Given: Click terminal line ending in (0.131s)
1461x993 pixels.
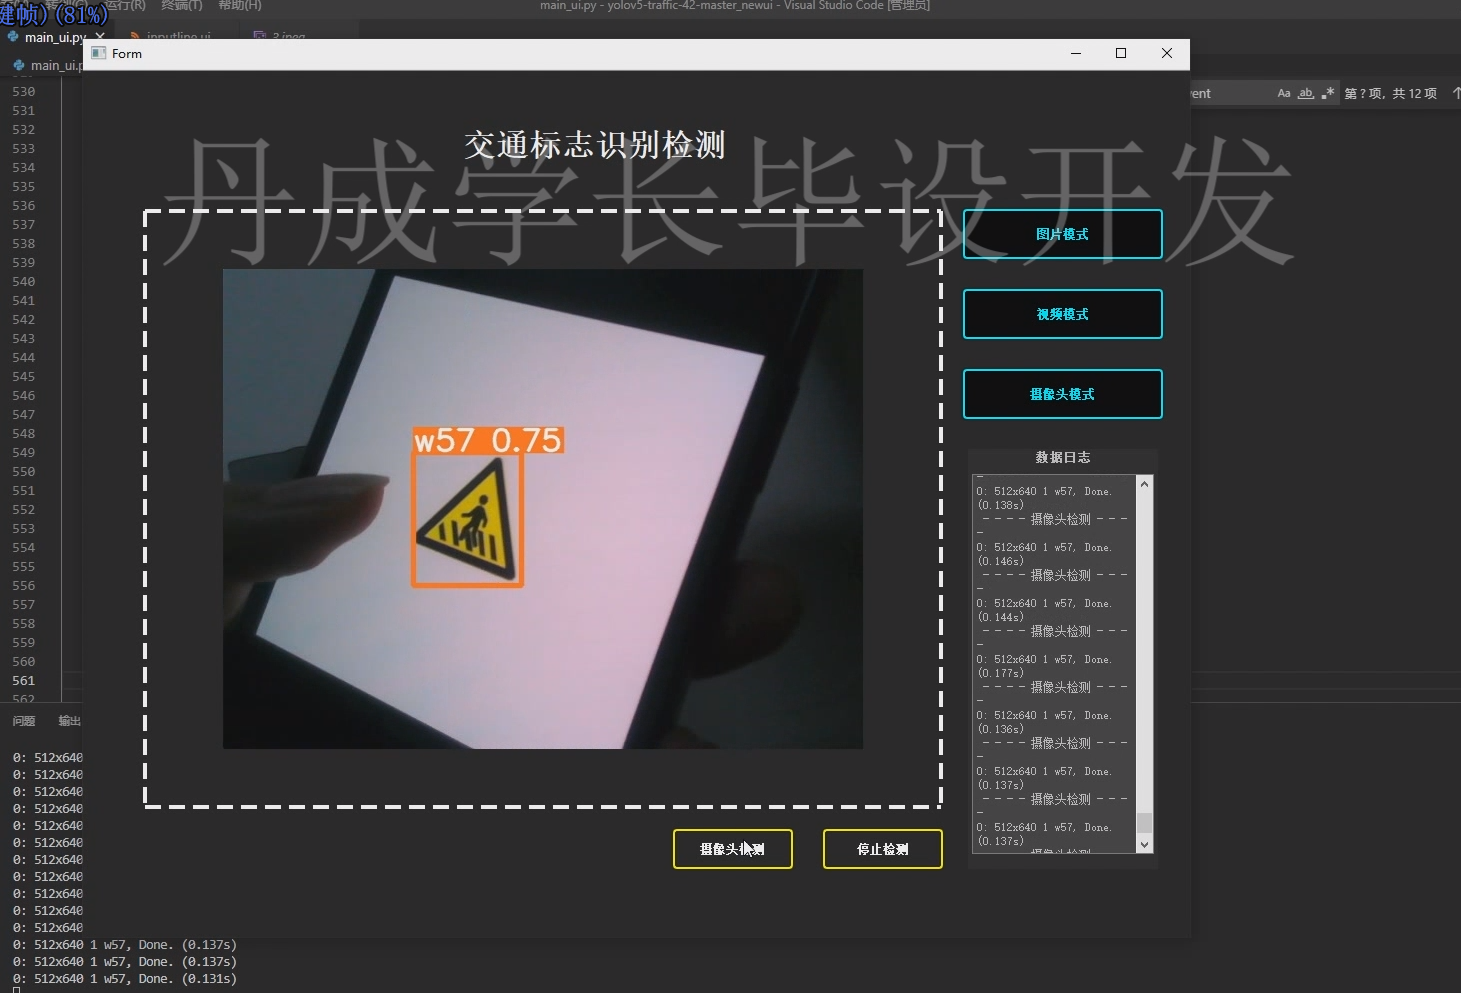Looking at the screenshot, I should click(x=125, y=979).
